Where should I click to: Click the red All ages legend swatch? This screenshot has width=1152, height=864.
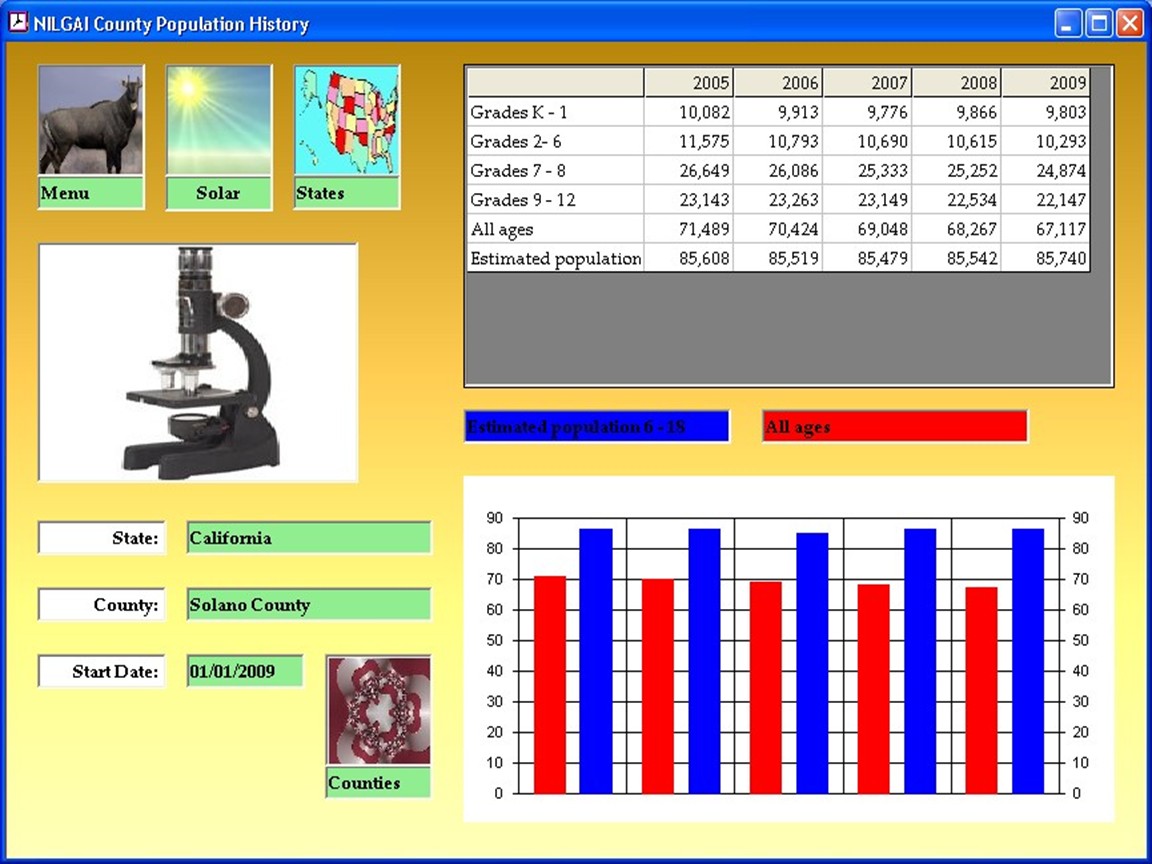tap(894, 427)
